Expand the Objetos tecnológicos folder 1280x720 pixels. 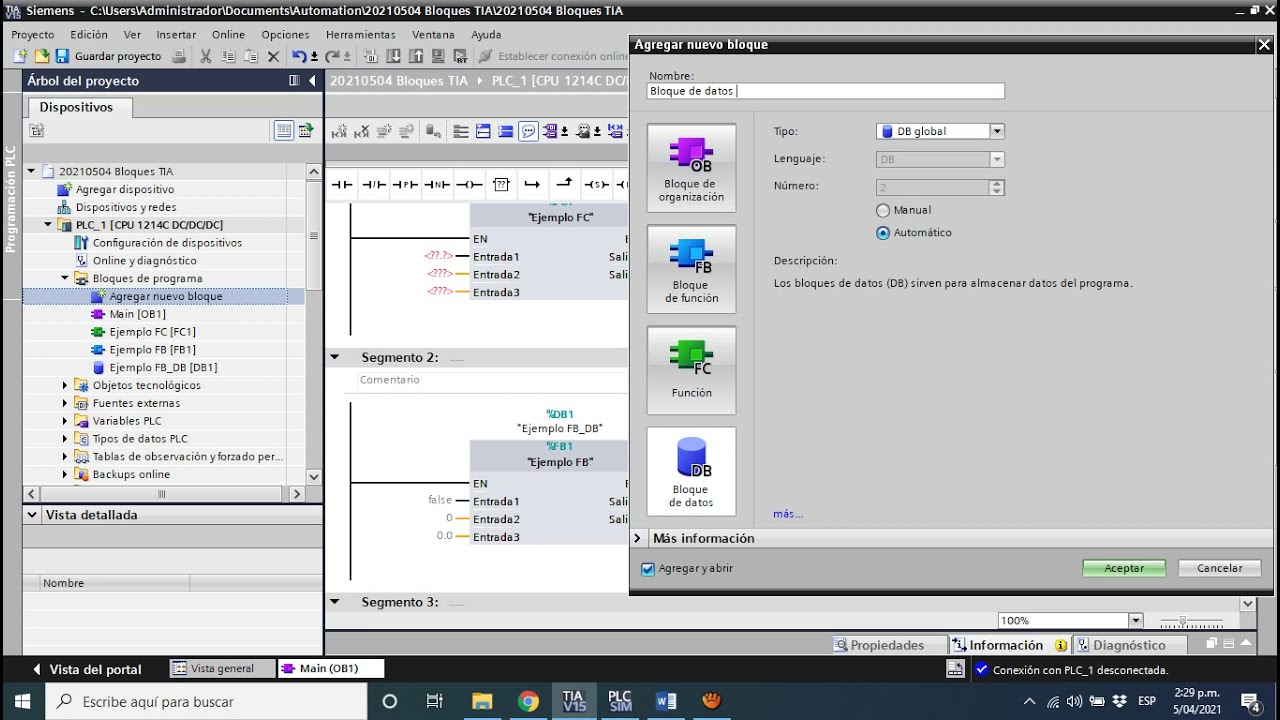[66, 385]
